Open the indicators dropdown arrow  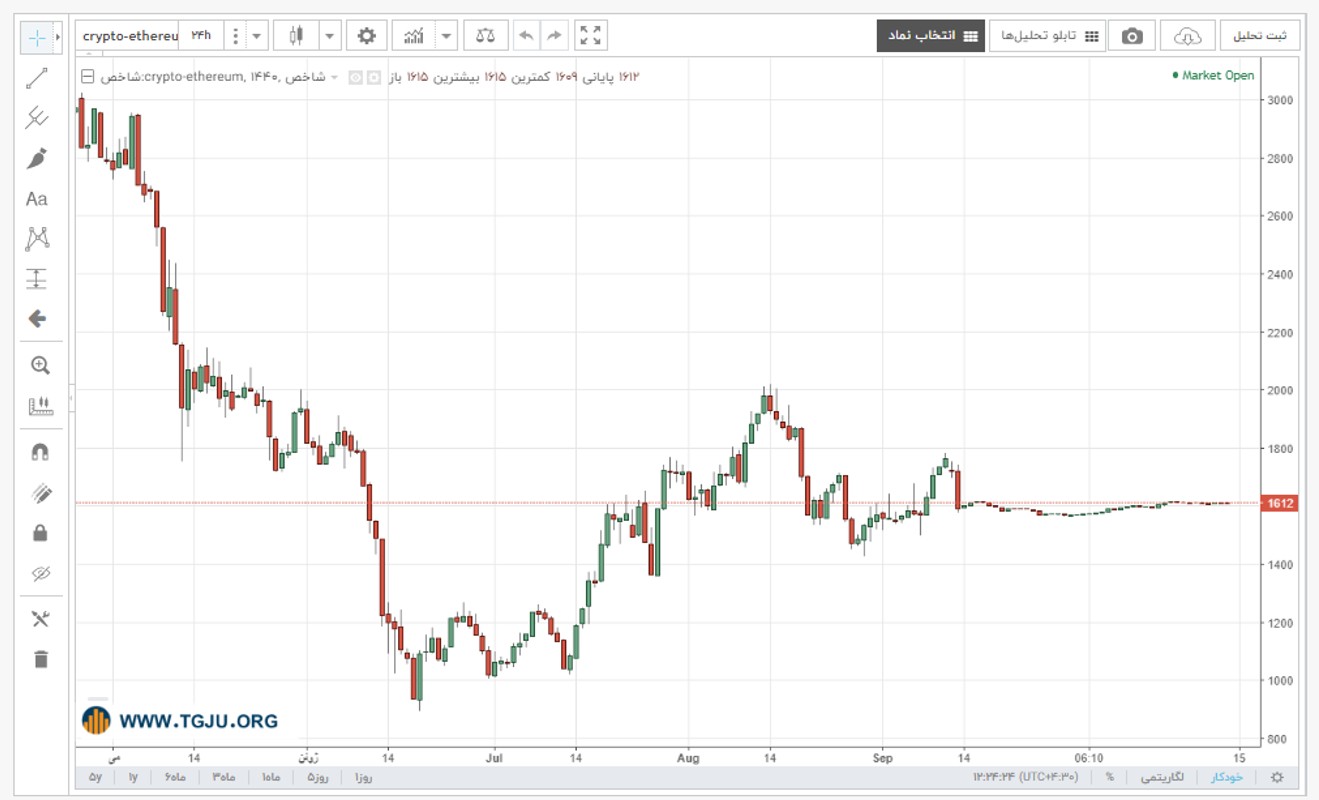[447, 36]
